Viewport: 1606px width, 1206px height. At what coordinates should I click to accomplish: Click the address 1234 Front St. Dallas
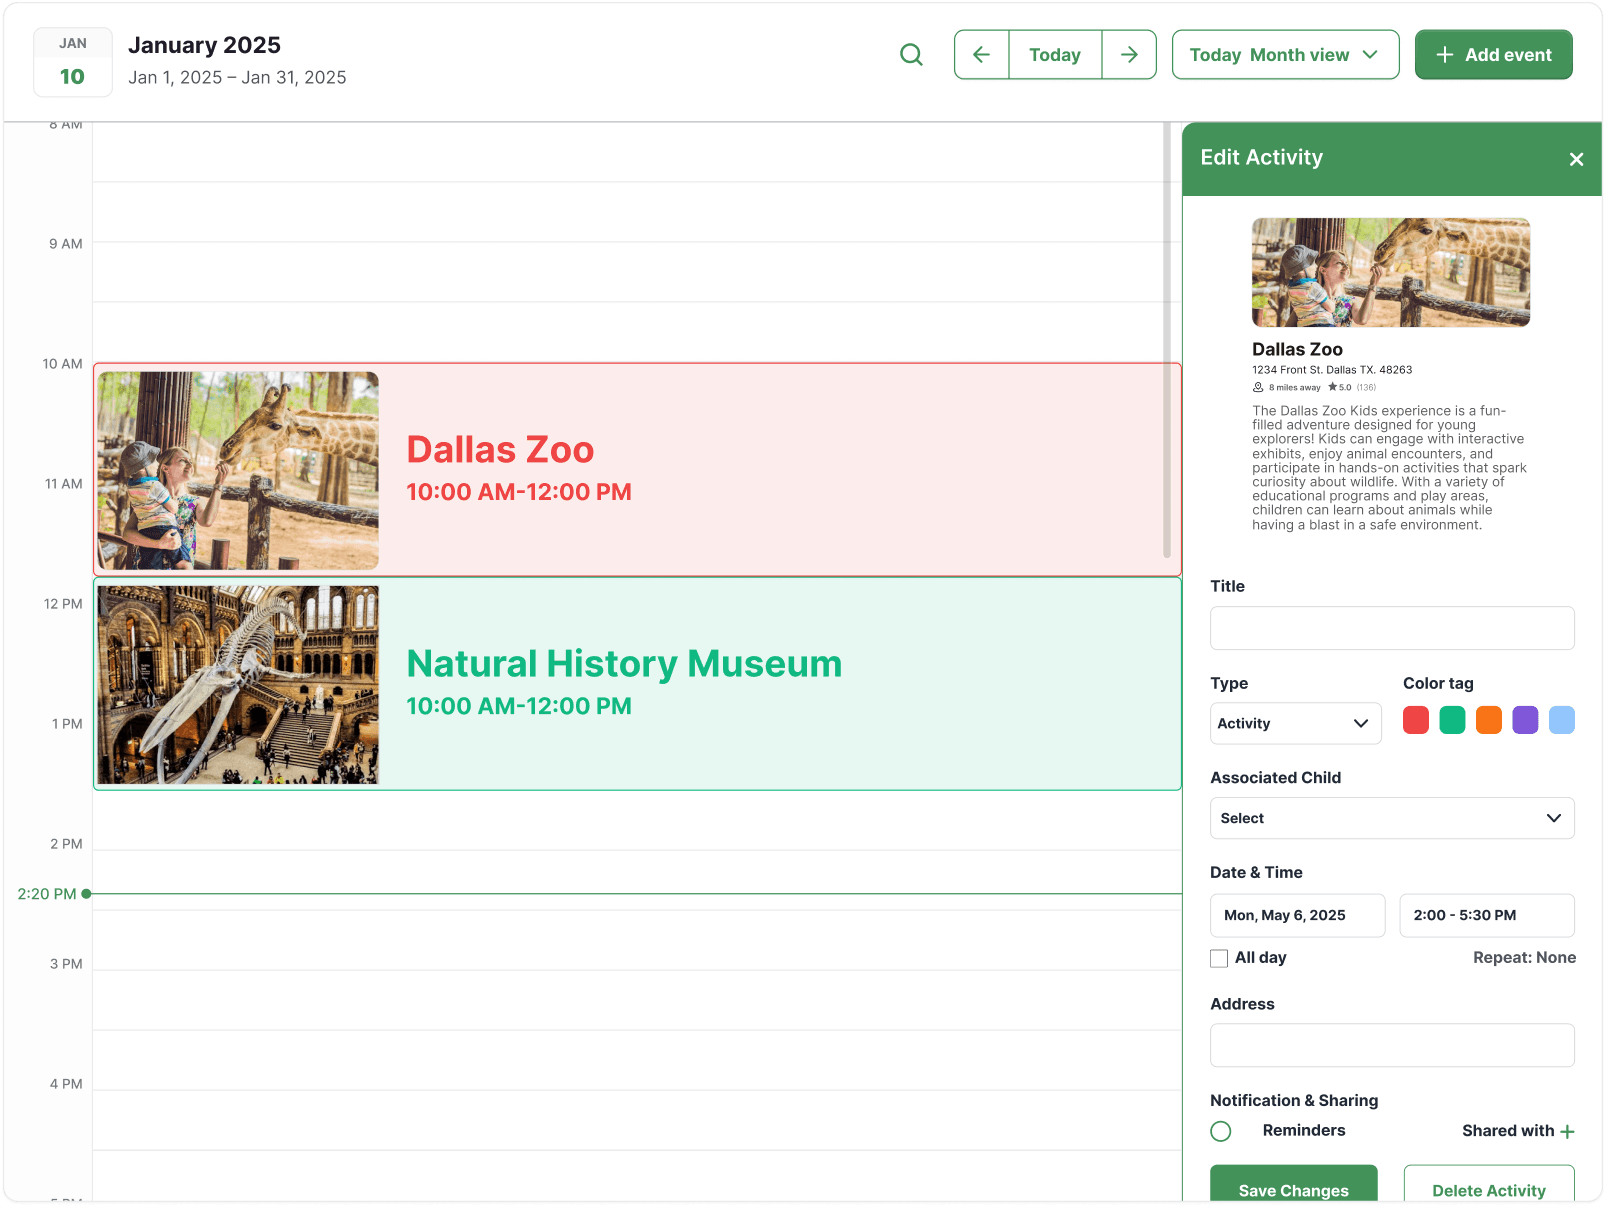click(1332, 370)
